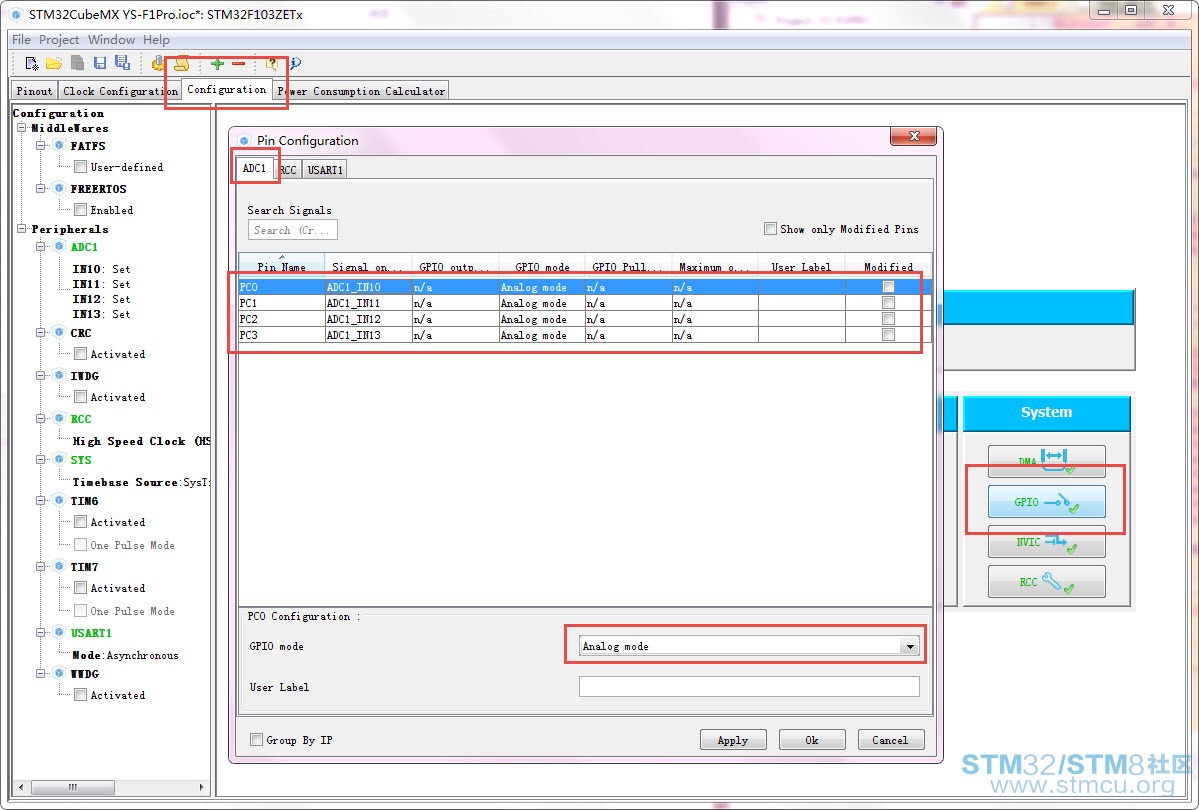Click the New Project toolbar icon
Screen dimensions: 1199x810
[x=31, y=63]
